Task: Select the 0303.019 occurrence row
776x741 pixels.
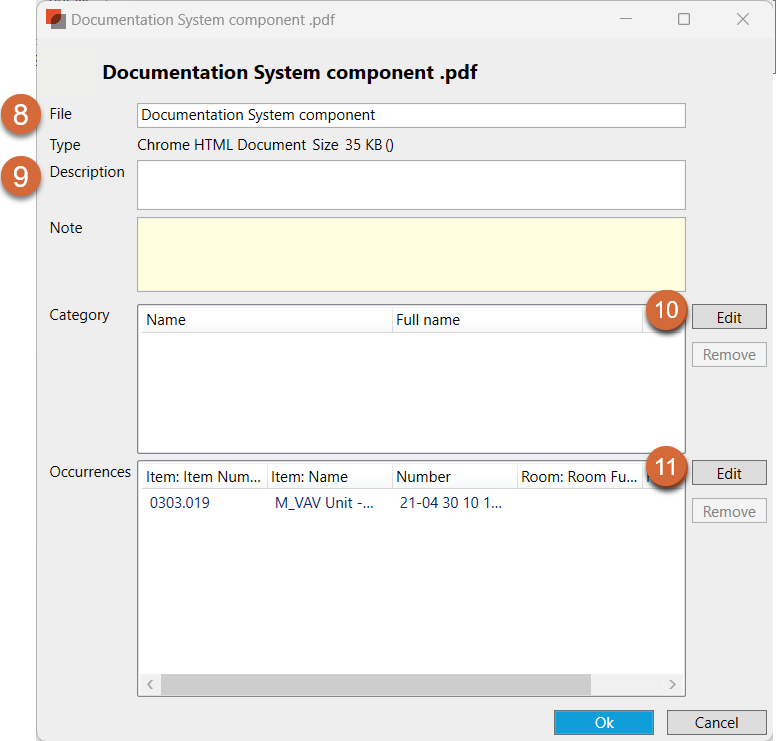Action: coord(180,503)
